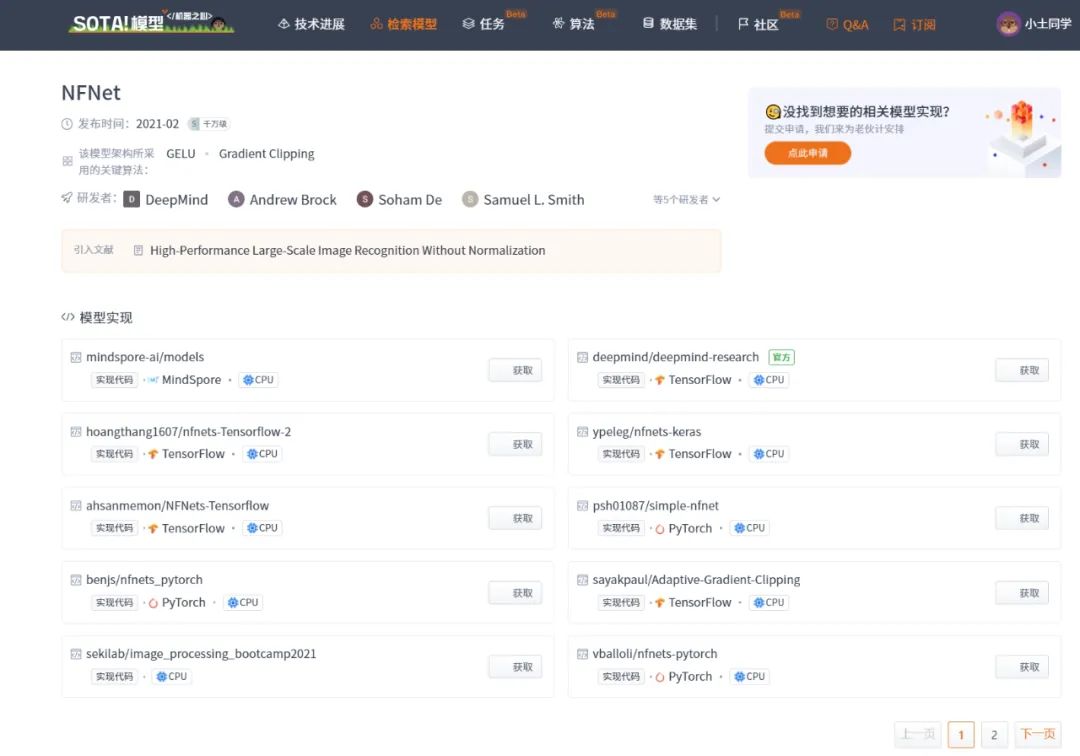Screen dimensions: 1080x756
Task: Go to page 2 of implementations
Action: [x=994, y=735]
